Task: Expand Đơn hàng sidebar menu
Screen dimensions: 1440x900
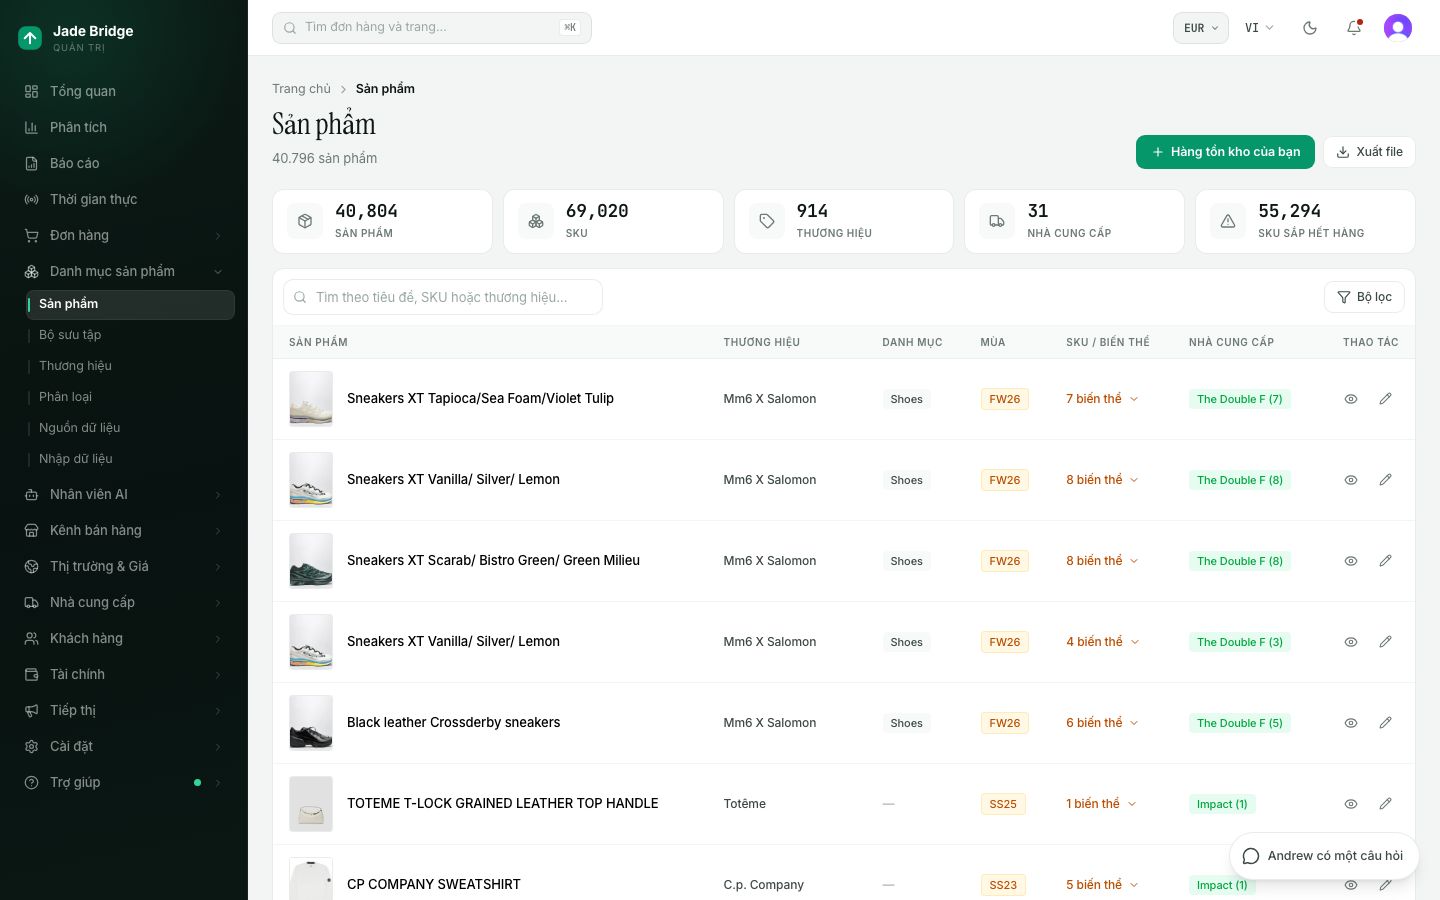Action: (x=124, y=235)
